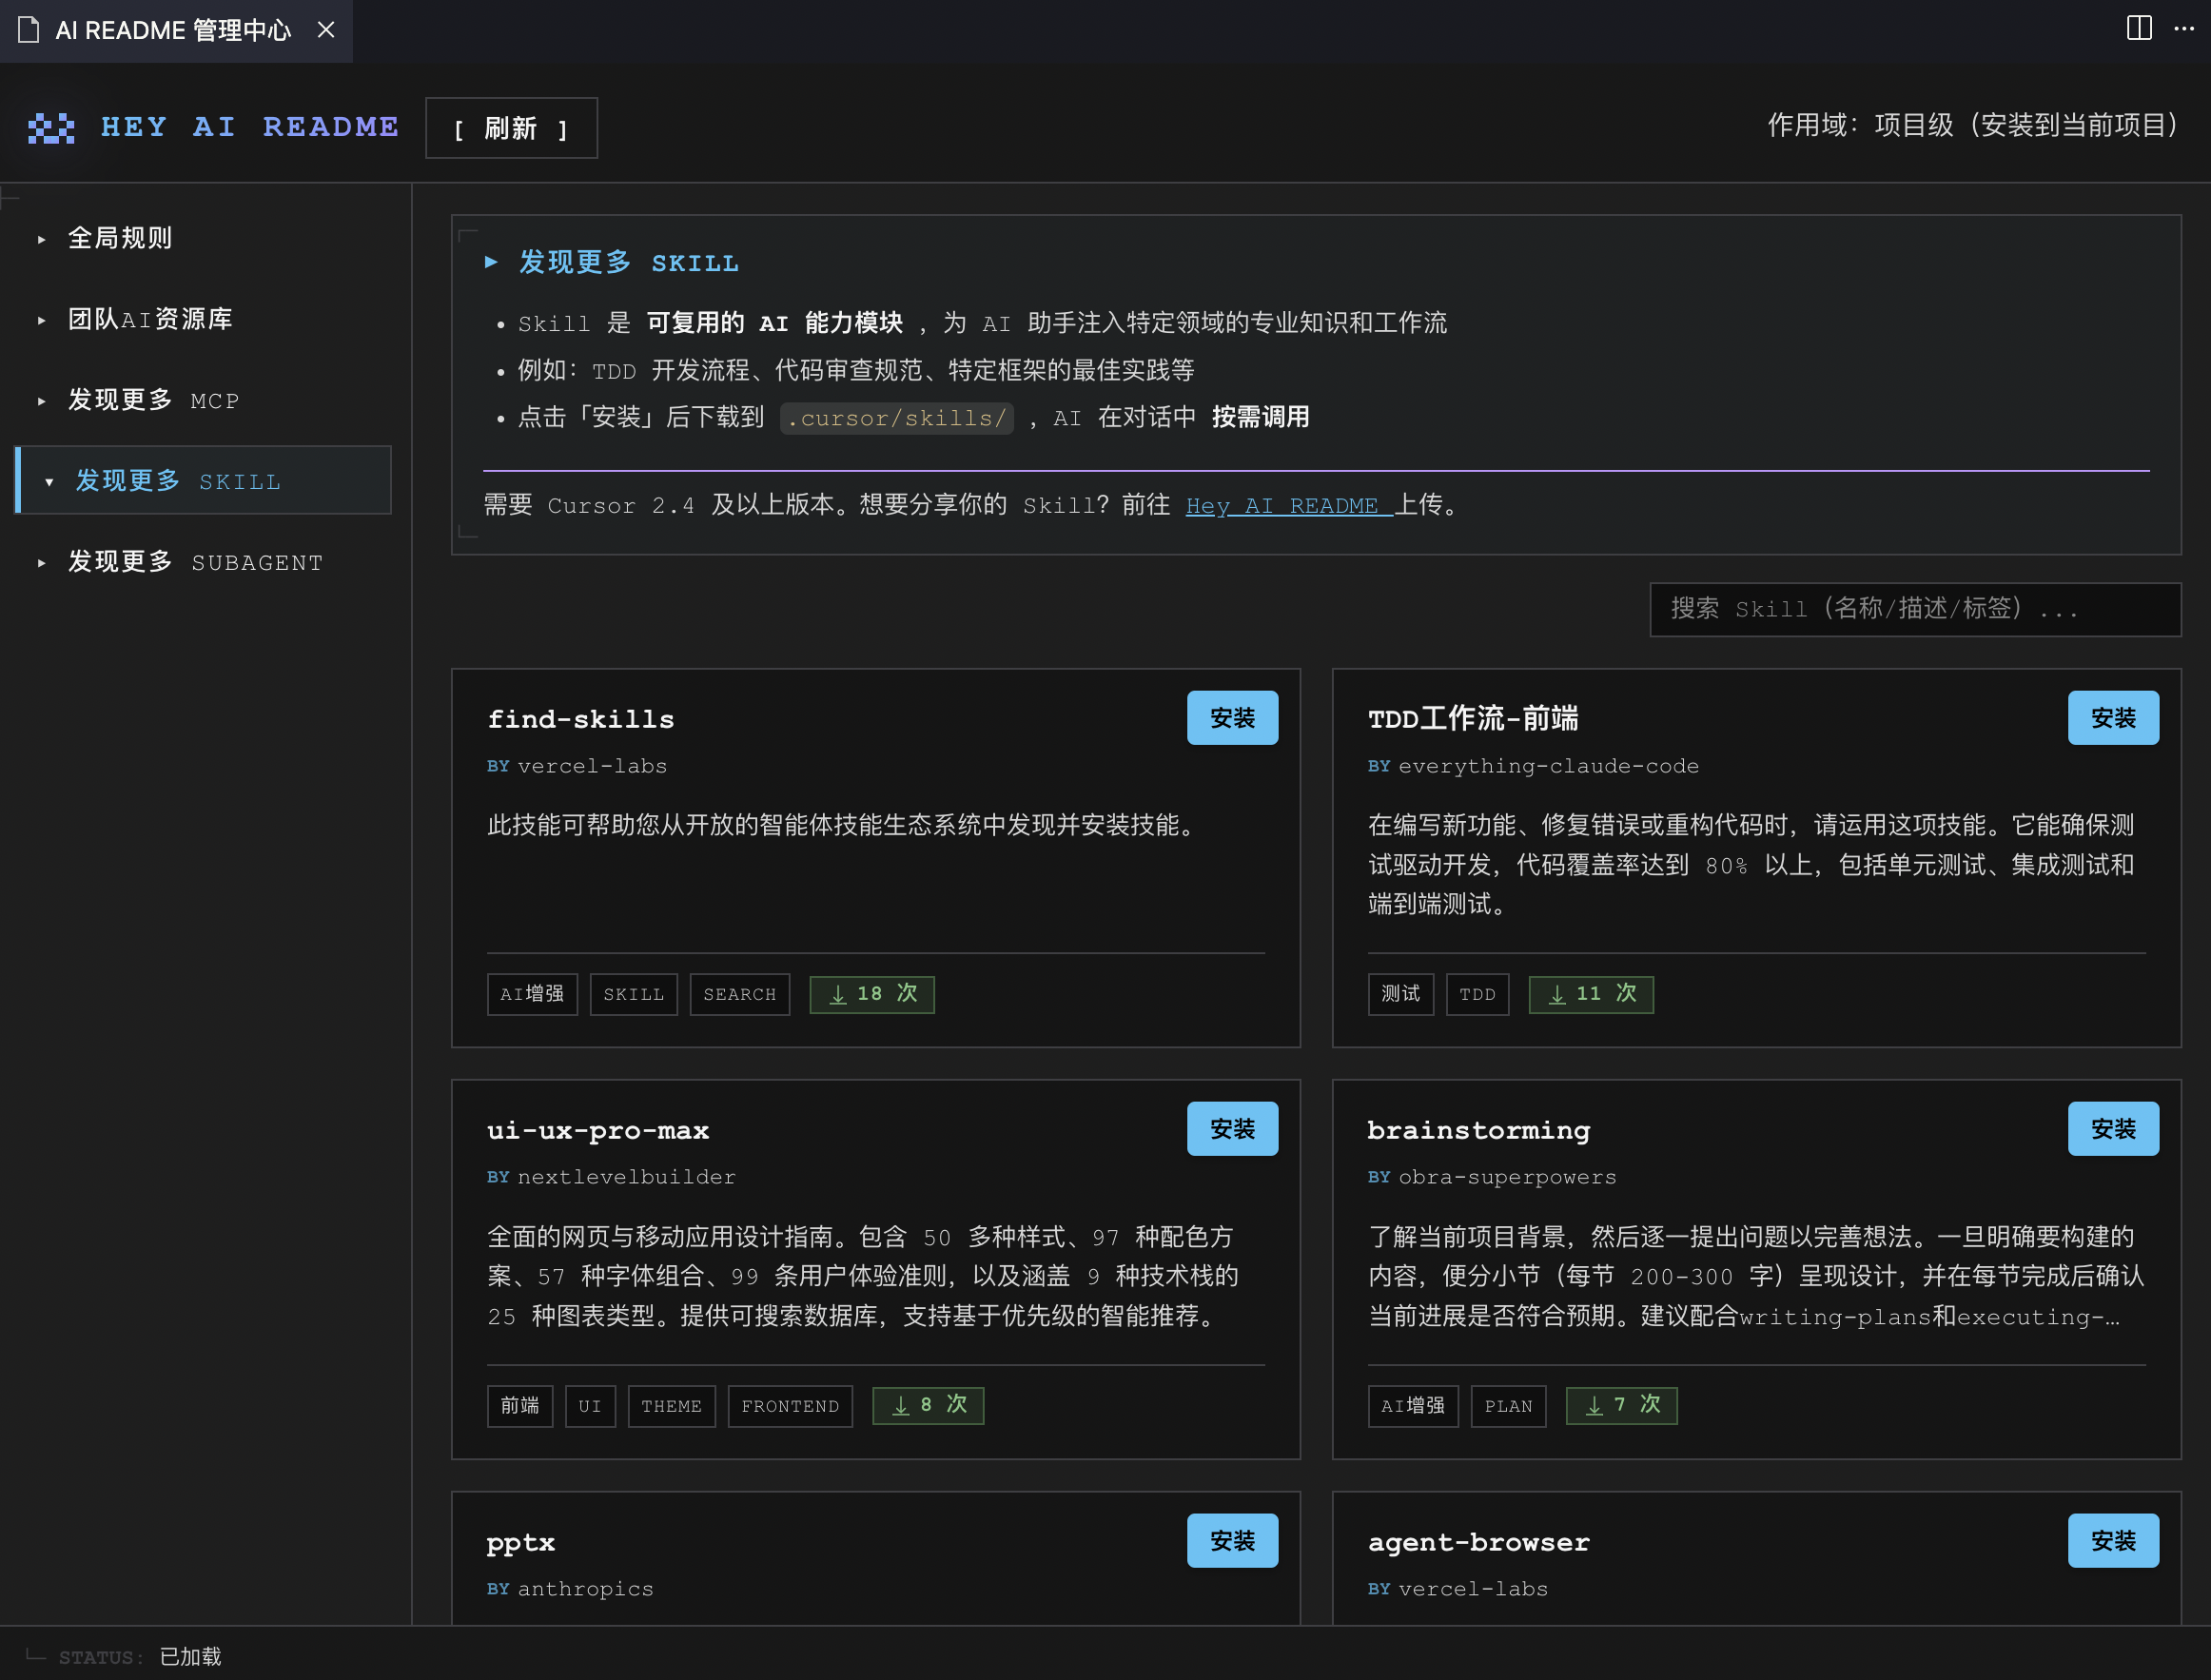This screenshot has height=1680, width=2211.
Task: Click the AI增强 tag on brainstorming
Action: pos(1413,1406)
